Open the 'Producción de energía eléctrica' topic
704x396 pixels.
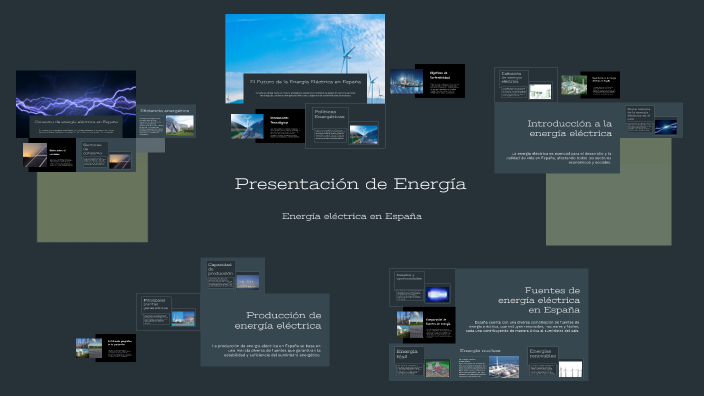tap(265, 330)
